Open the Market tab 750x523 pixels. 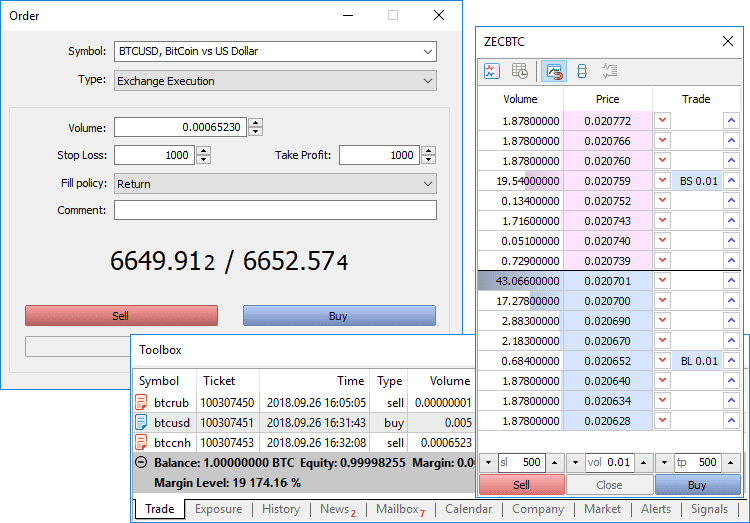point(602,509)
